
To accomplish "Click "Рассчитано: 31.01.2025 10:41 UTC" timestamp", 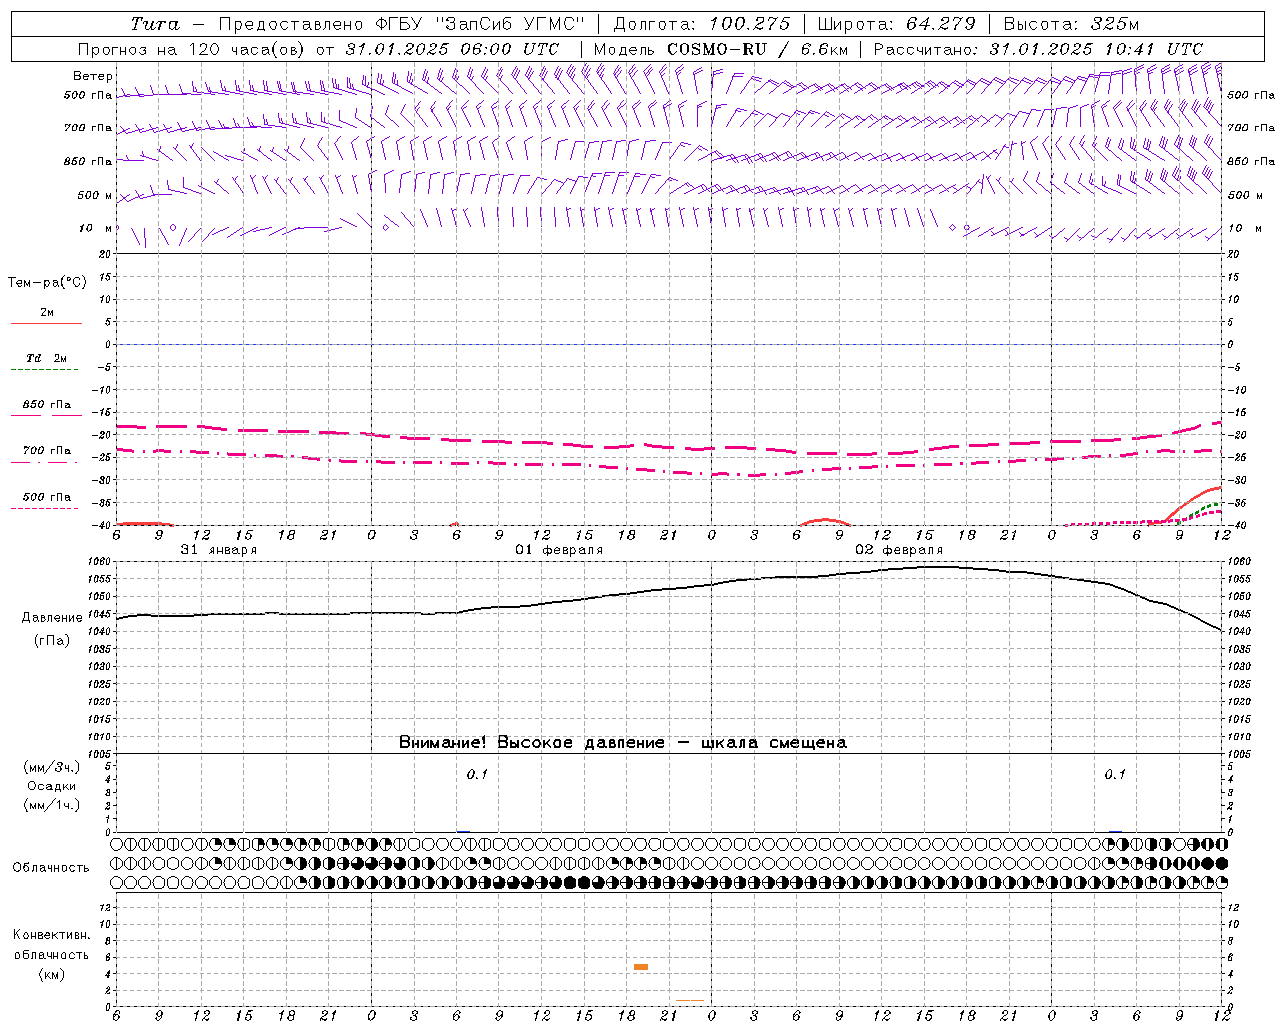I will 1038,49.
